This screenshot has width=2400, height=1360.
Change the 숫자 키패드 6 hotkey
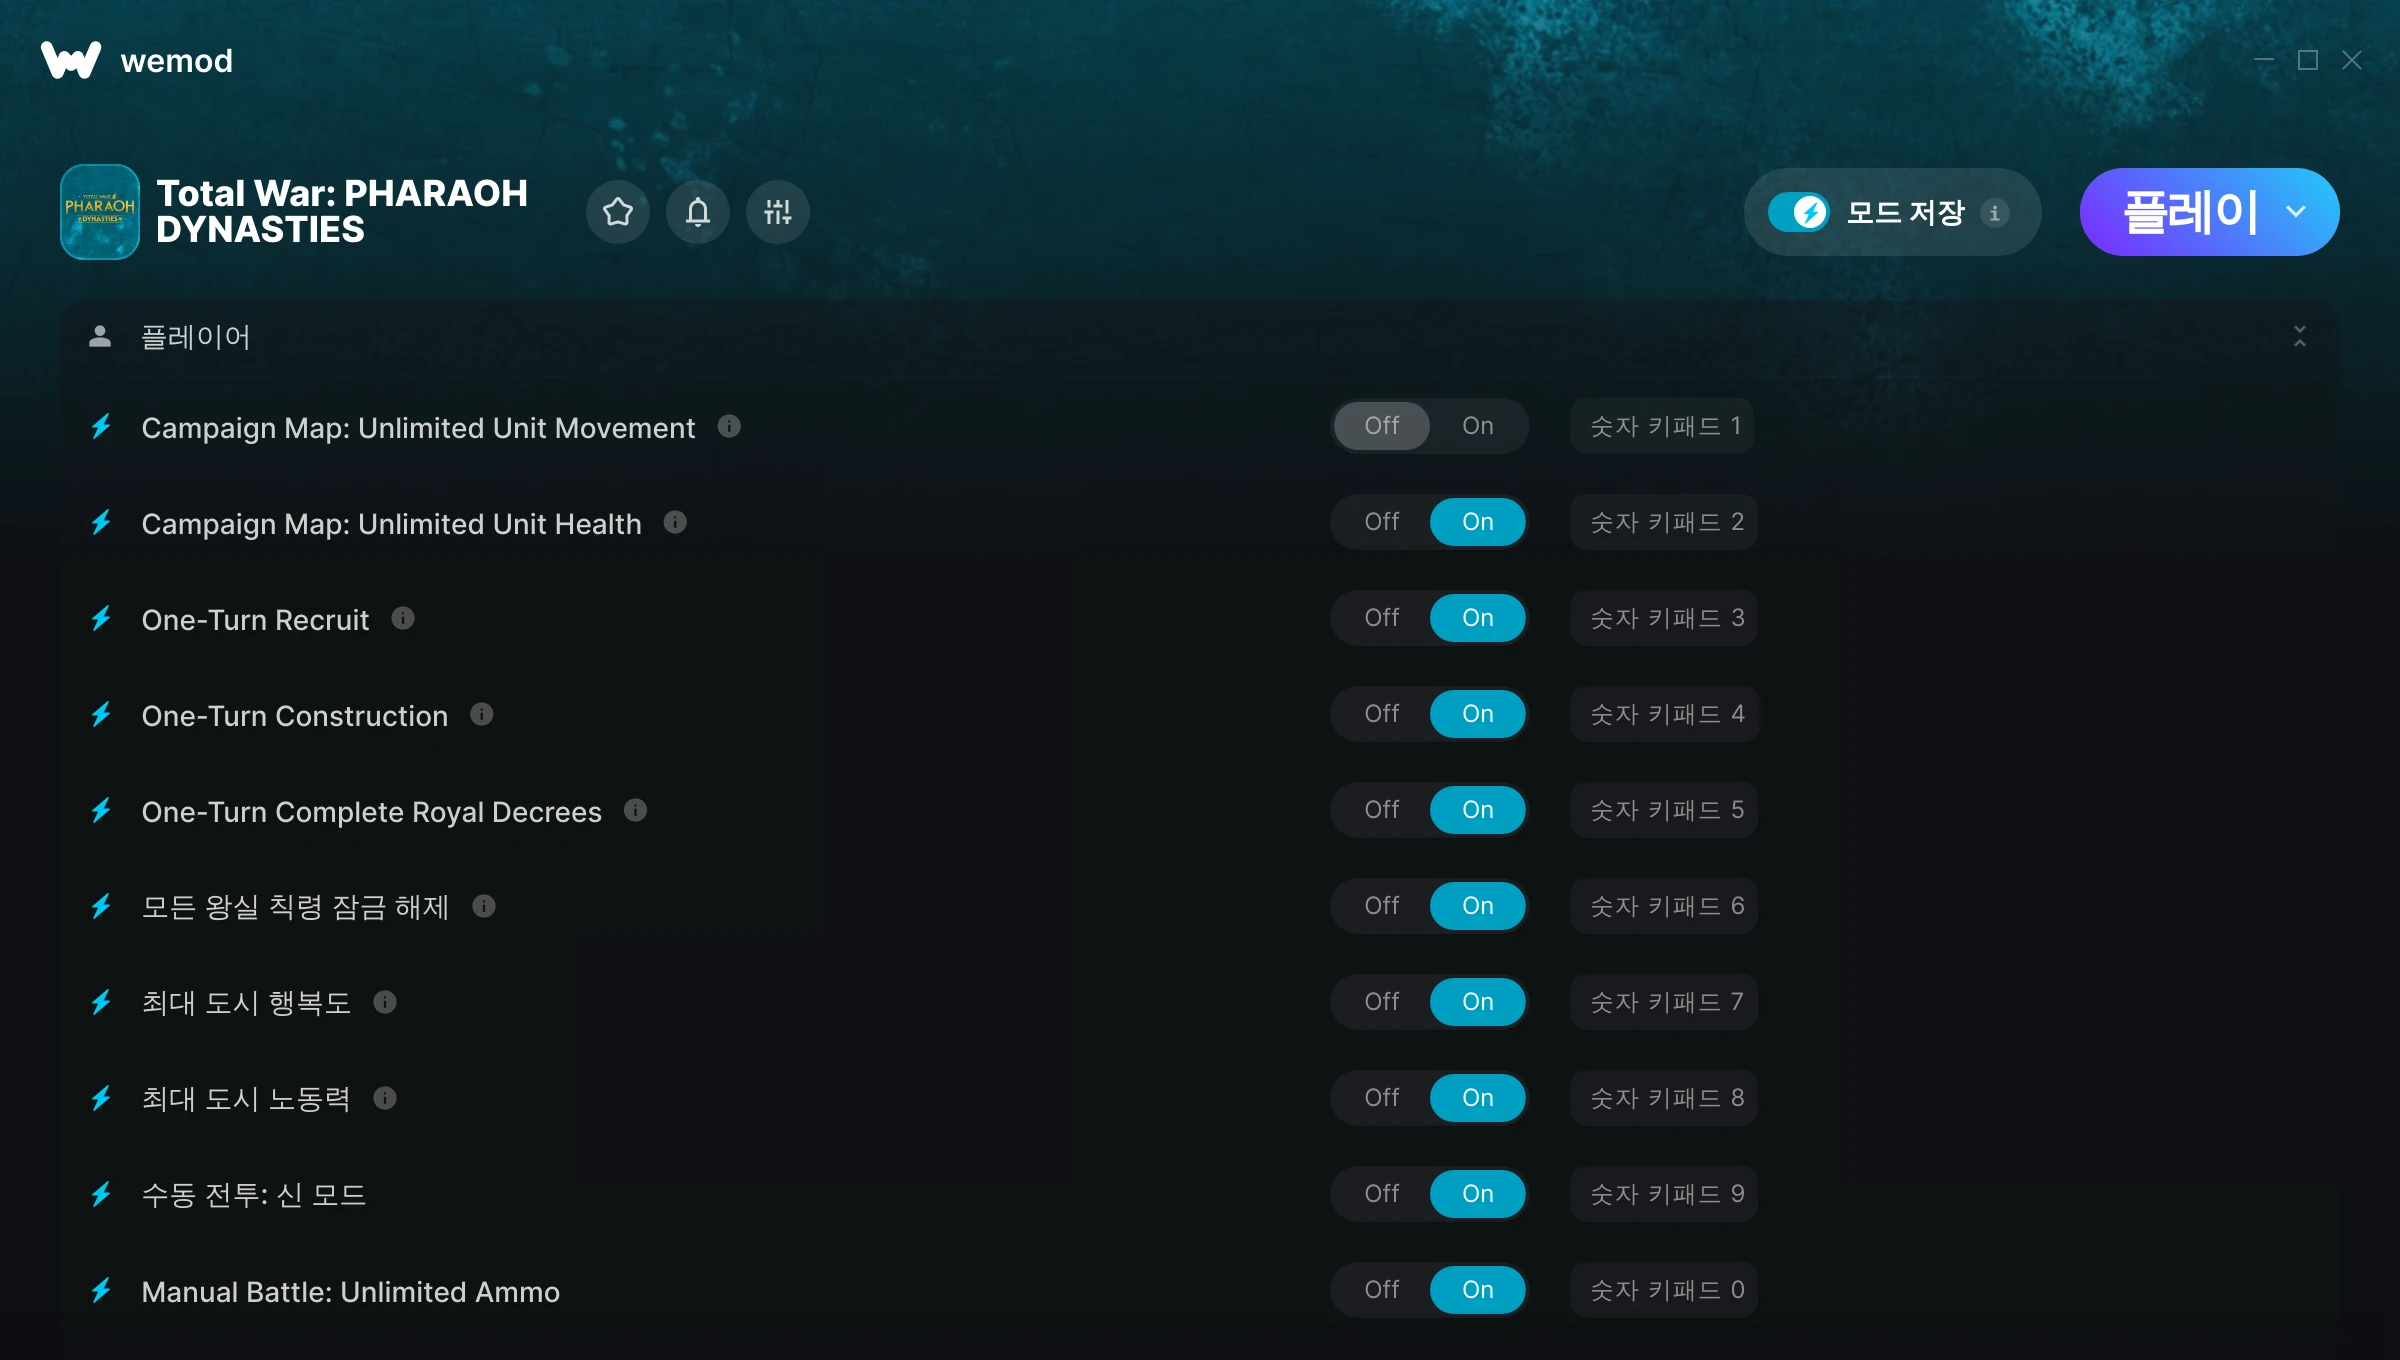(x=1664, y=906)
